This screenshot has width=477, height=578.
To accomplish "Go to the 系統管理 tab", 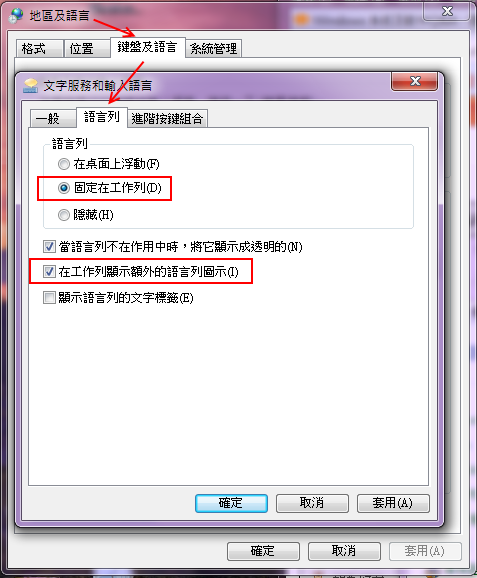I will point(213,48).
